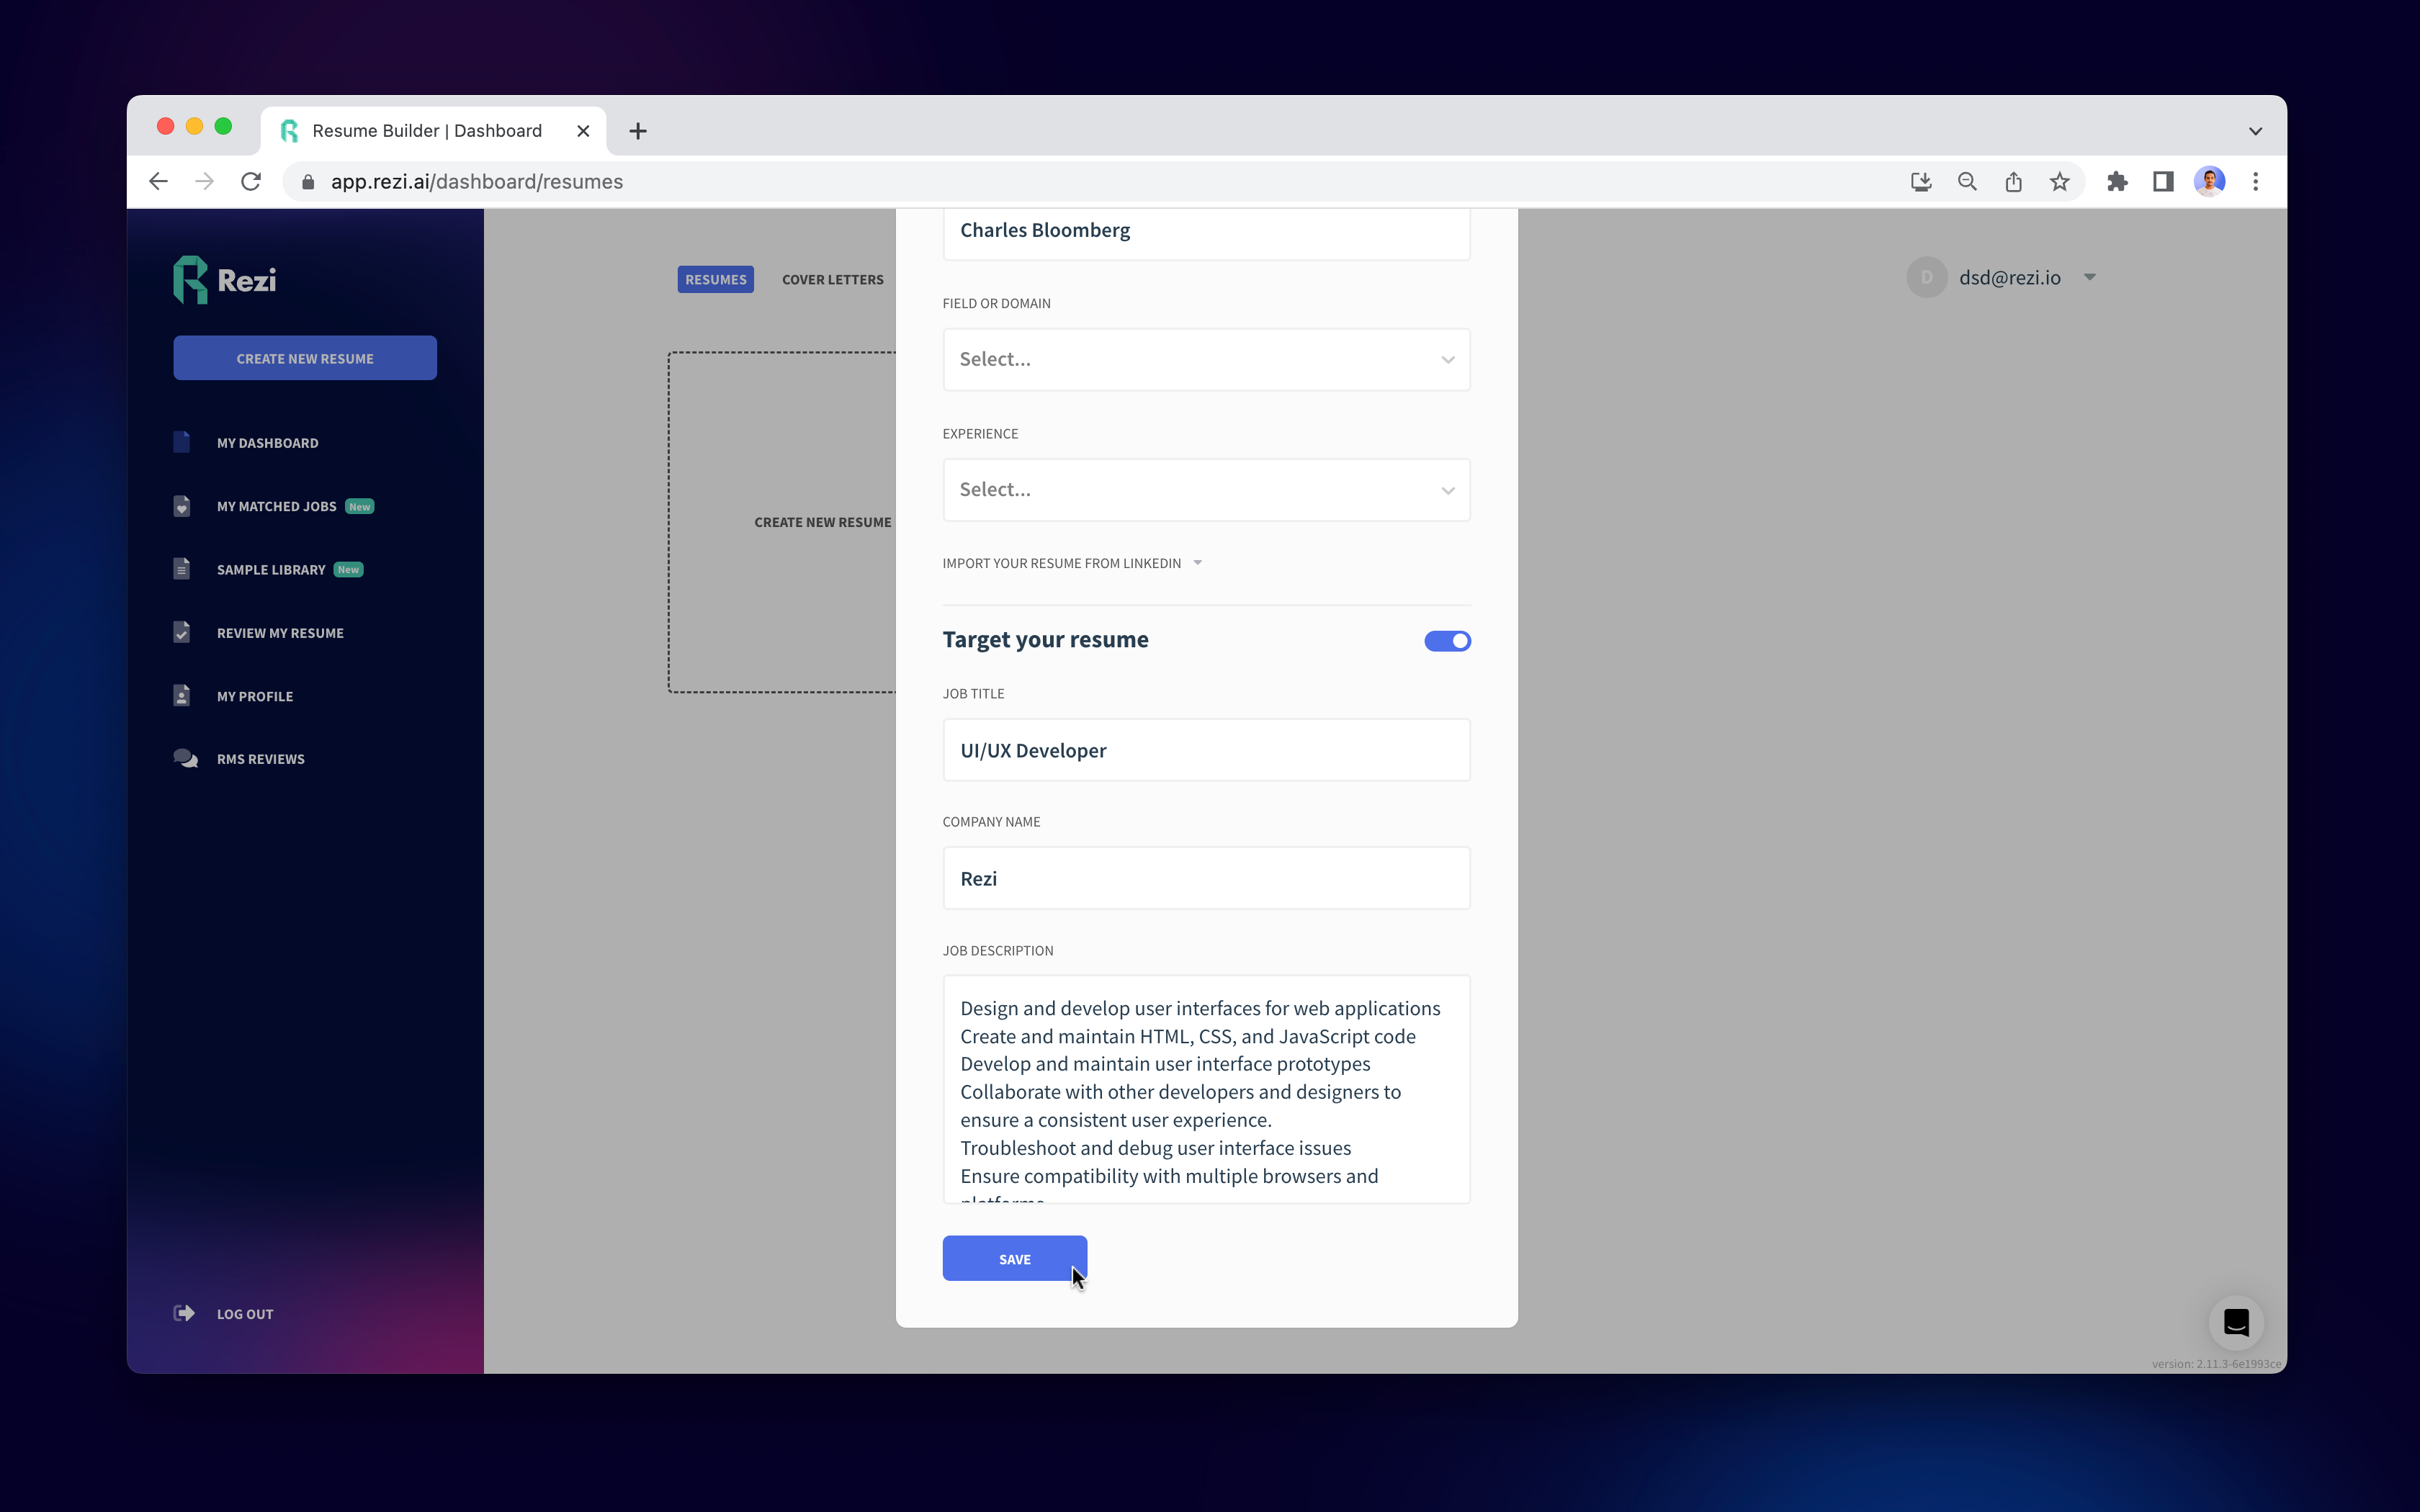Image resolution: width=2420 pixels, height=1512 pixels.
Task: Click the Save button
Action: point(1014,1258)
